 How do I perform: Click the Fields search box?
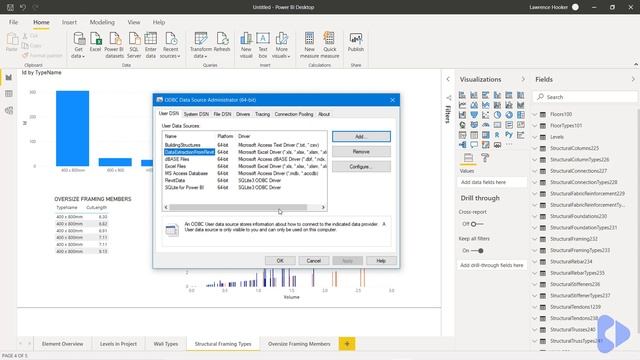click(x=585, y=97)
